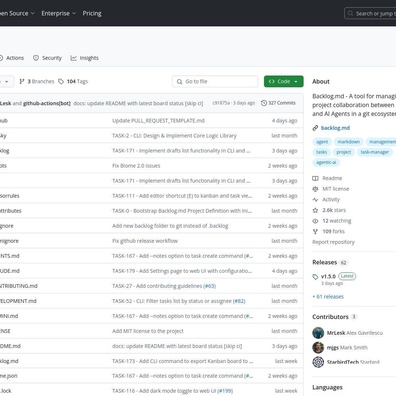Select the agent topic tag
The height and width of the screenshot is (396, 396).
(322, 142)
